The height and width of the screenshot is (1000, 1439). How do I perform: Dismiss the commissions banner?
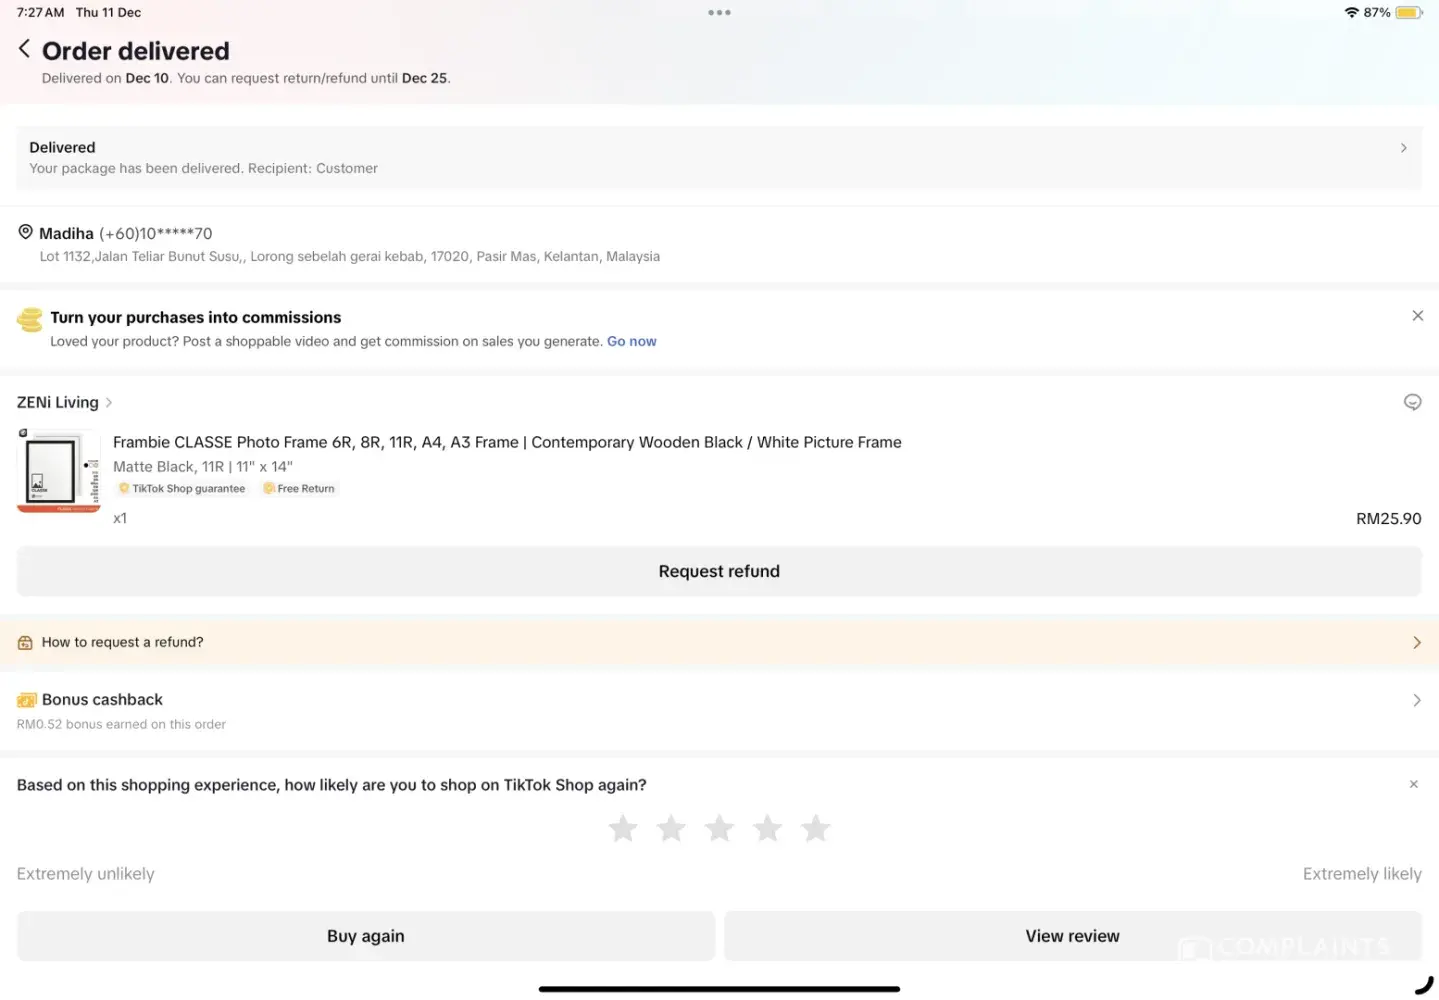click(x=1417, y=316)
